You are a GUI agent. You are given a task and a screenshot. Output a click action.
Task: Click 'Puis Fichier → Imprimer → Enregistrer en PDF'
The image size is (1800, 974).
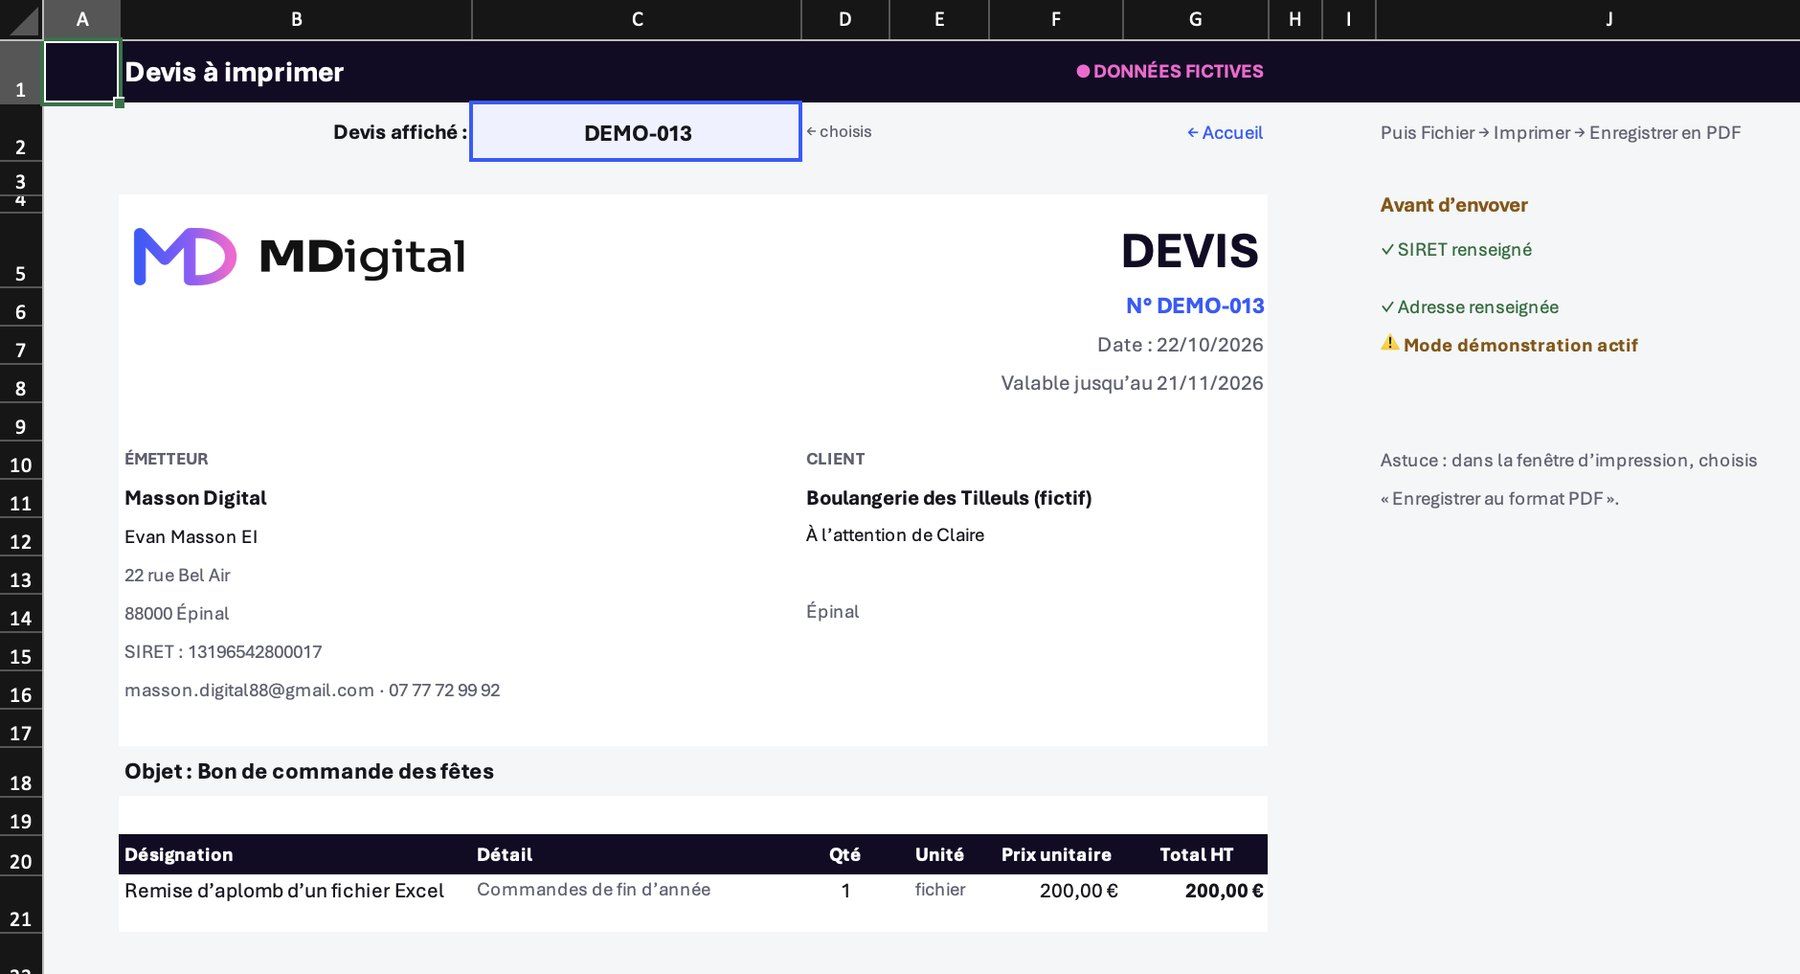pyautogui.click(x=1560, y=133)
